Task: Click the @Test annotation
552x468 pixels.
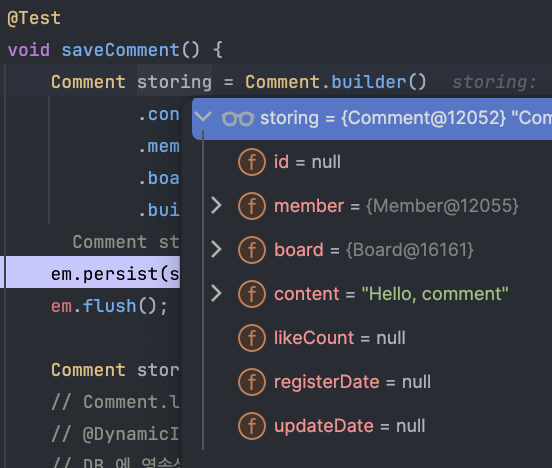Action: [x=34, y=18]
